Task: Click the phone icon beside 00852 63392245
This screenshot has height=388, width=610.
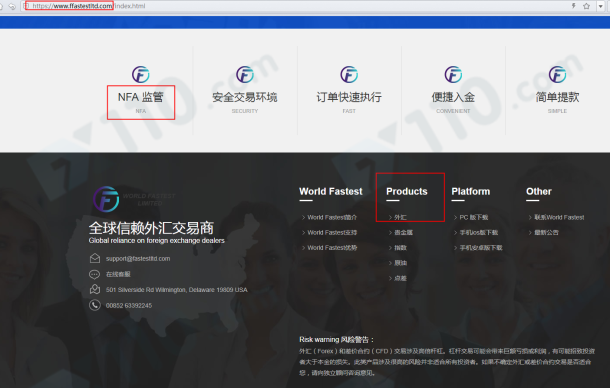Action: 95,305
